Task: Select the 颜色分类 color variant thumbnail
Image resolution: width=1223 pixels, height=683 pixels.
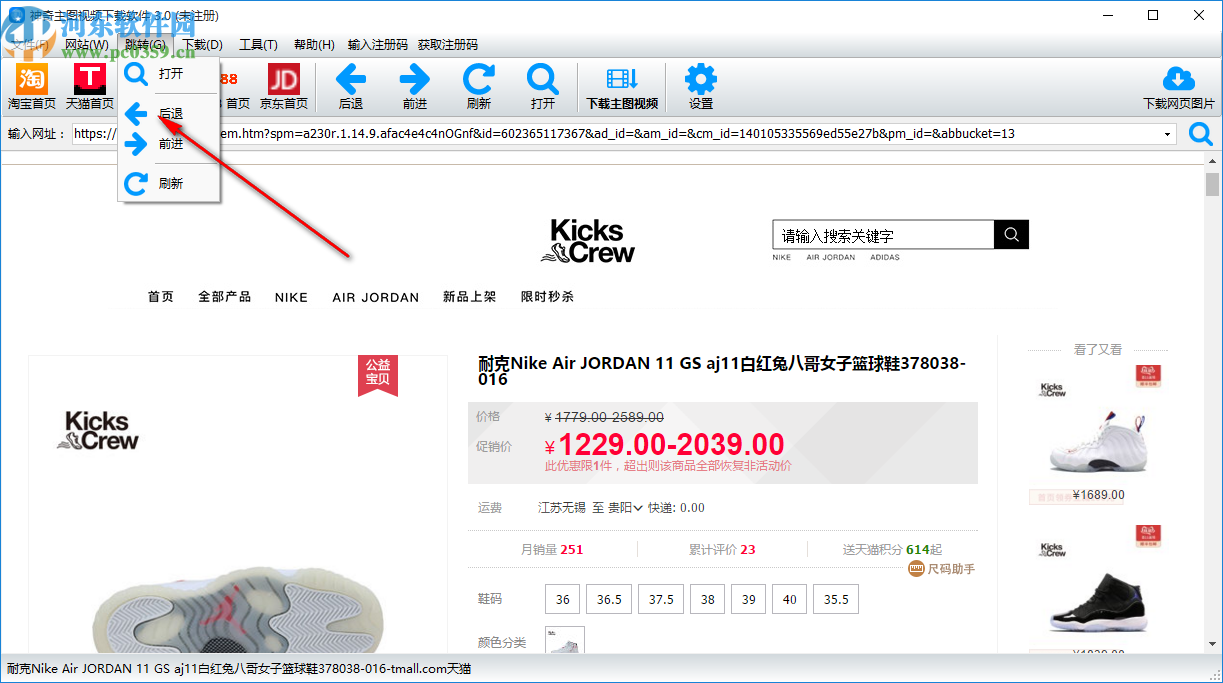Action: pyautogui.click(x=564, y=641)
